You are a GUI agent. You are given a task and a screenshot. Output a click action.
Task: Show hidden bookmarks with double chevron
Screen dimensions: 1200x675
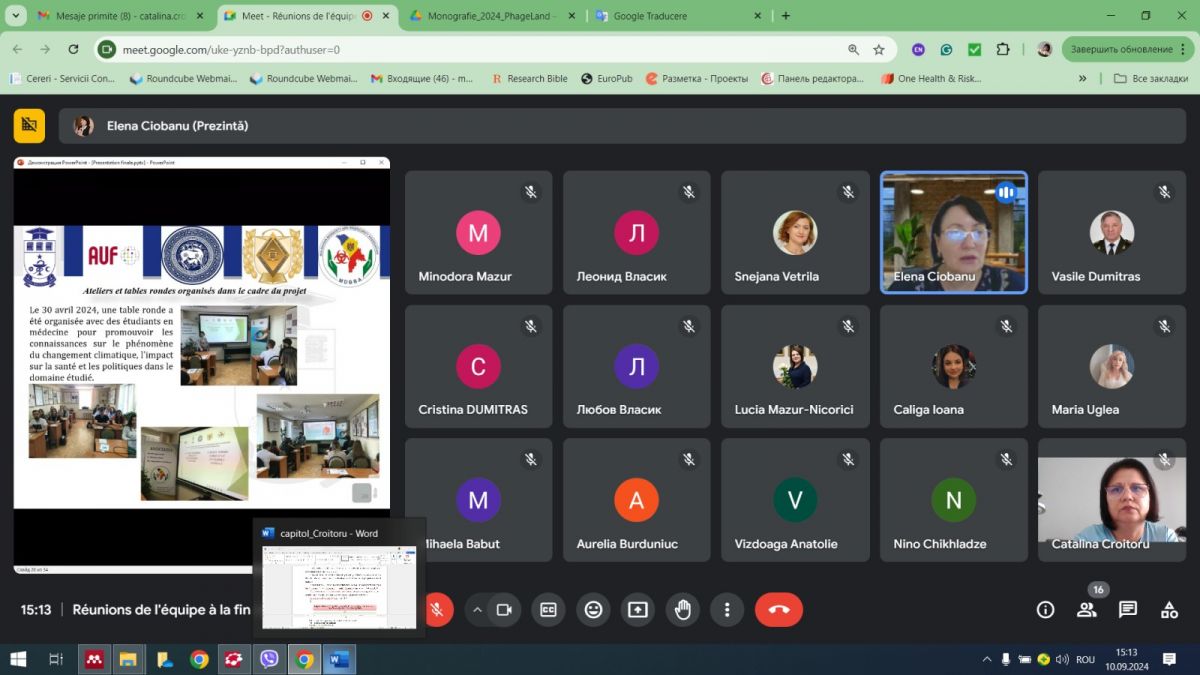point(1082,78)
